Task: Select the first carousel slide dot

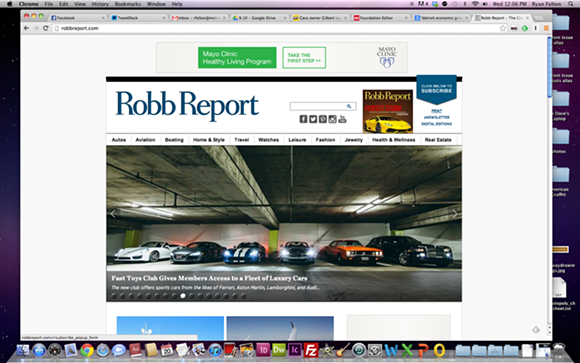Action: coord(114,296)
